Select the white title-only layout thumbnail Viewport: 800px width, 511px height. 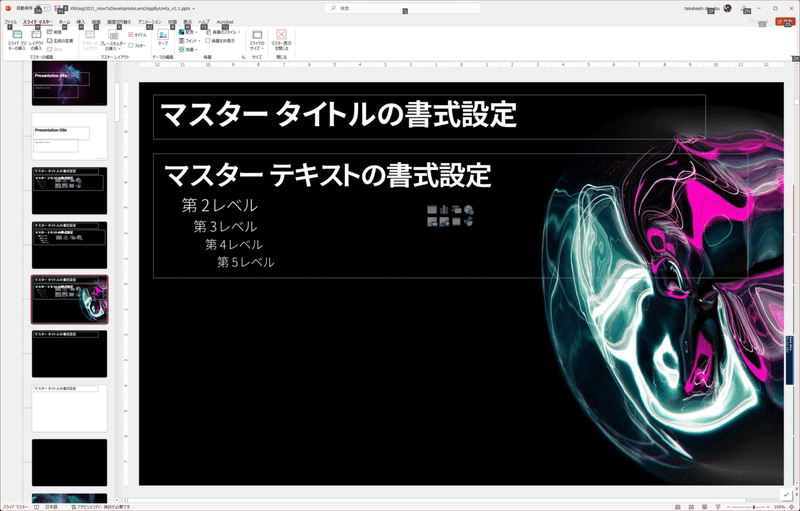point(69,408)
